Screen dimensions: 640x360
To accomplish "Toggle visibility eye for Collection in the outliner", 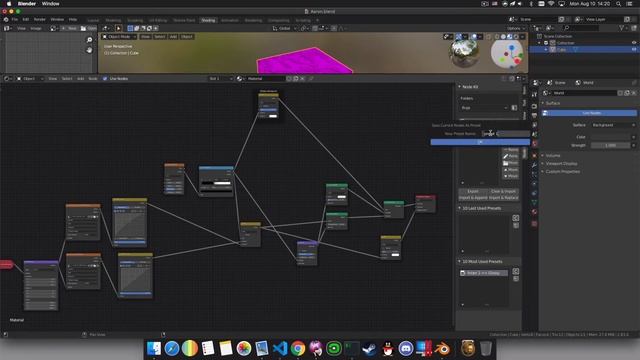I will [x=634, y=42].
